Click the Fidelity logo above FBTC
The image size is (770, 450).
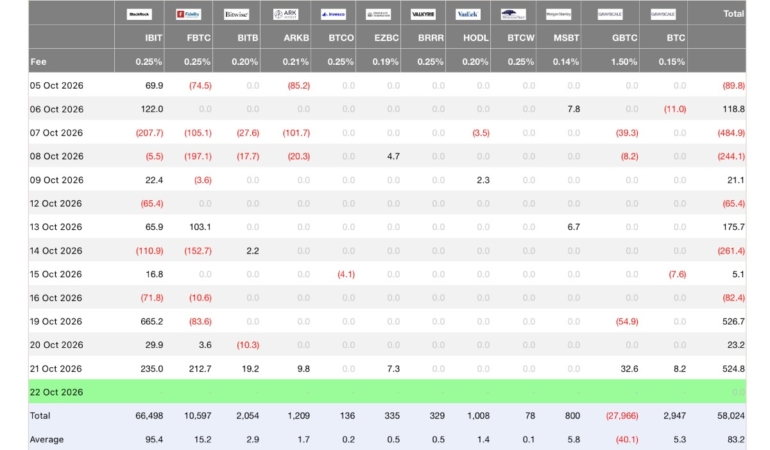[189, 14]
